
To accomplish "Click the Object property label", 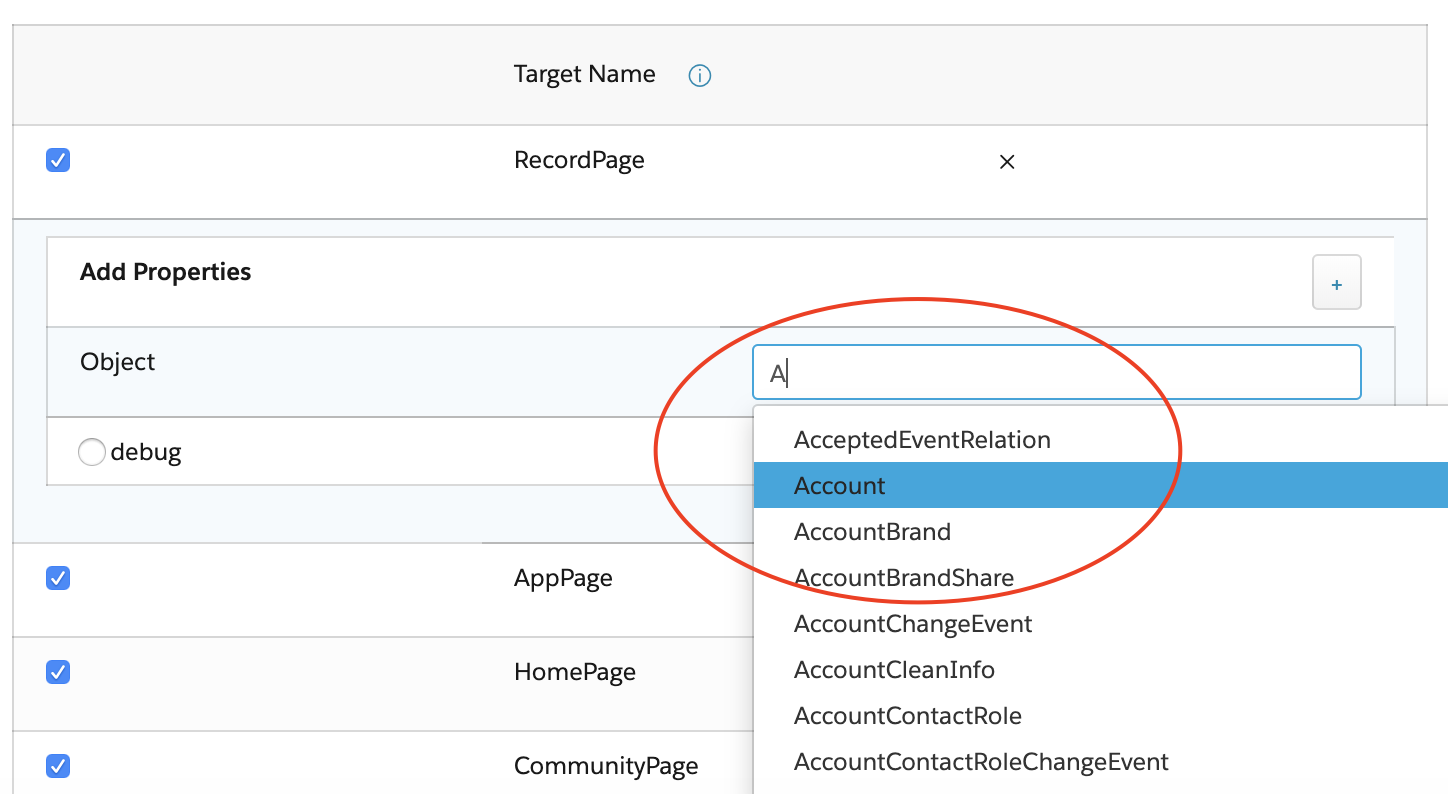I will click(118, 362).
